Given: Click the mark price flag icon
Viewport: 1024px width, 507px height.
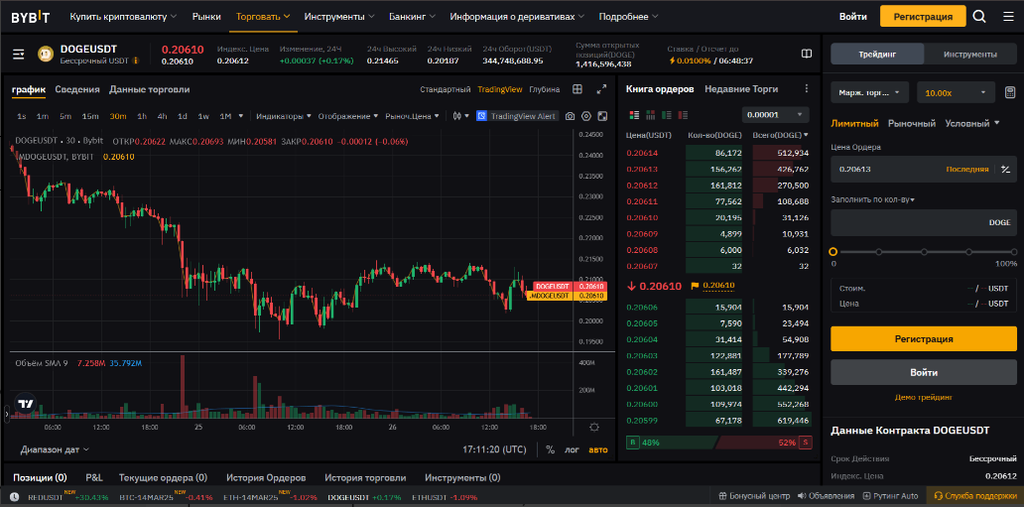Looking at the screenshot, I should pos(694,286).
